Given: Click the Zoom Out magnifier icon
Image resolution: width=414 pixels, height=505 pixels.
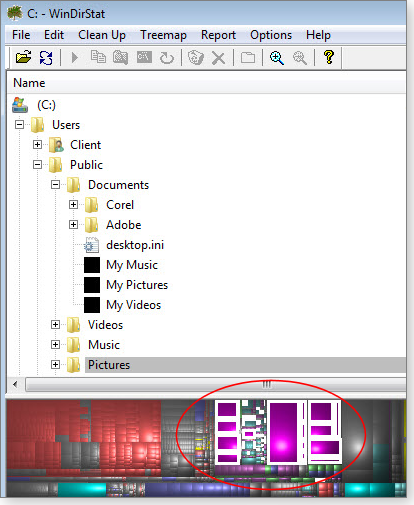Looking at the screenshot, I should click(x=300, y=58).
